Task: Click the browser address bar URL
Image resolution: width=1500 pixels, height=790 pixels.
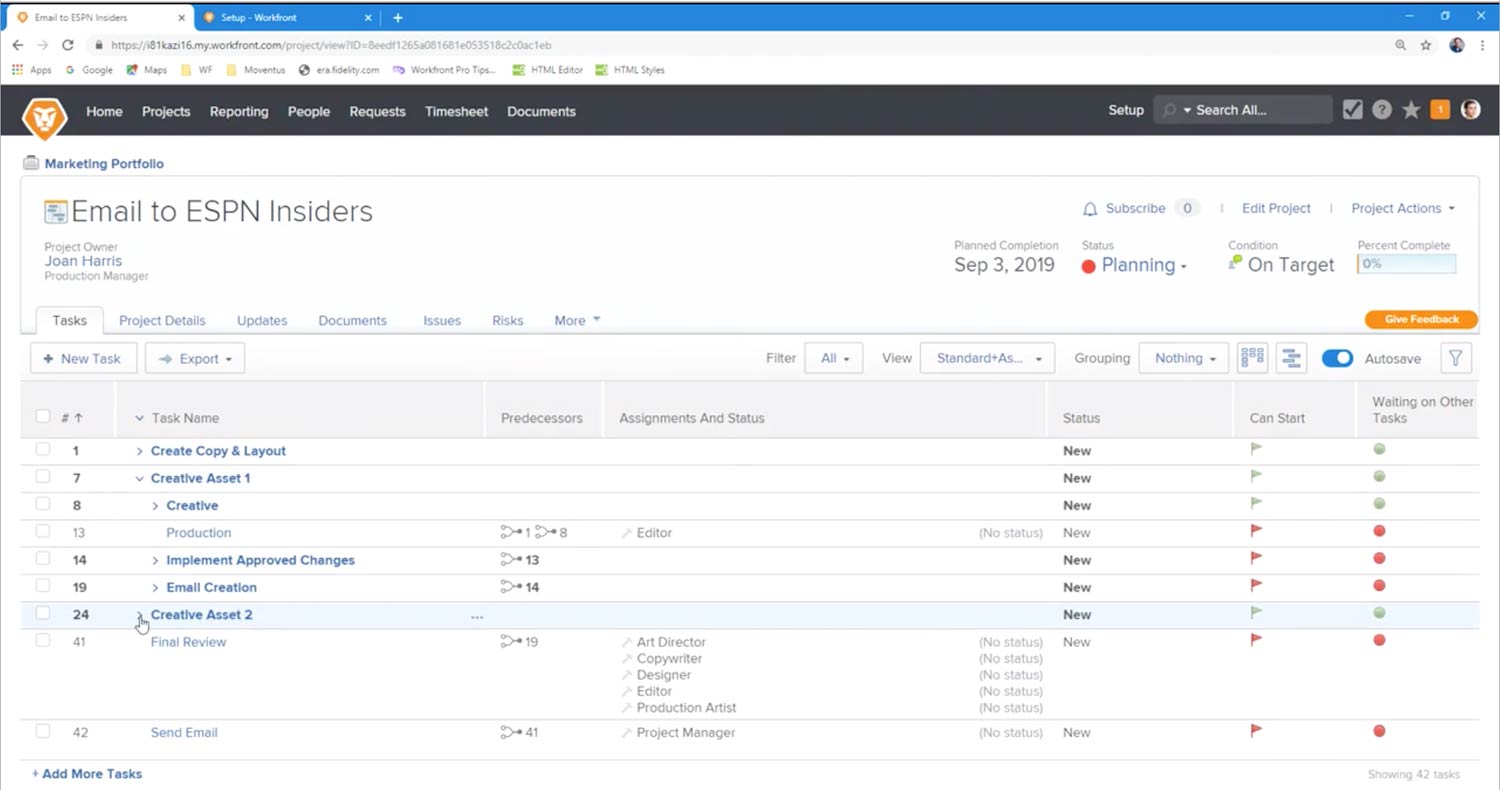Action: [331, 45]
